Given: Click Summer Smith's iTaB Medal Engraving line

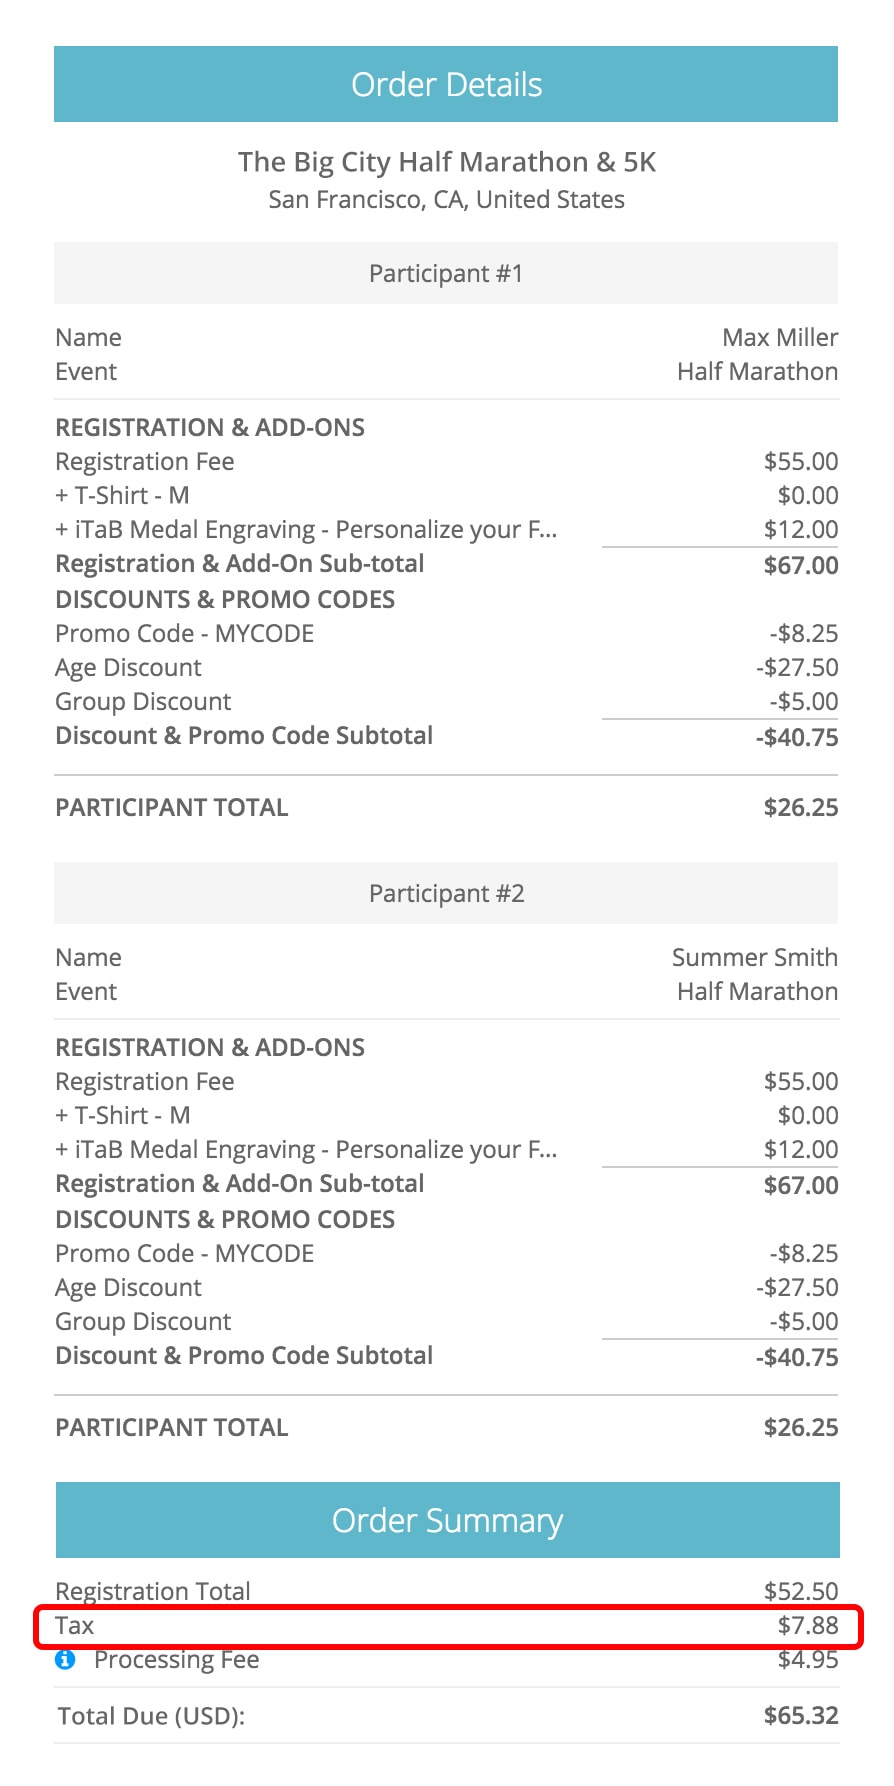Looking at the screenshot, I should pyautogui.click(x=306, y=1150).
